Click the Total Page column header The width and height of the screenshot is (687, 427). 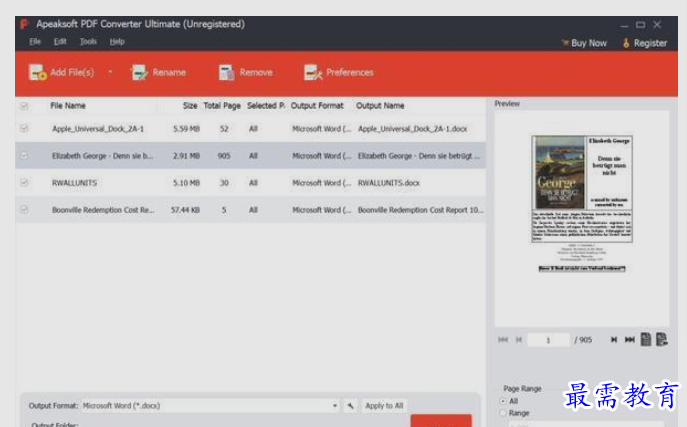(222, 106)
